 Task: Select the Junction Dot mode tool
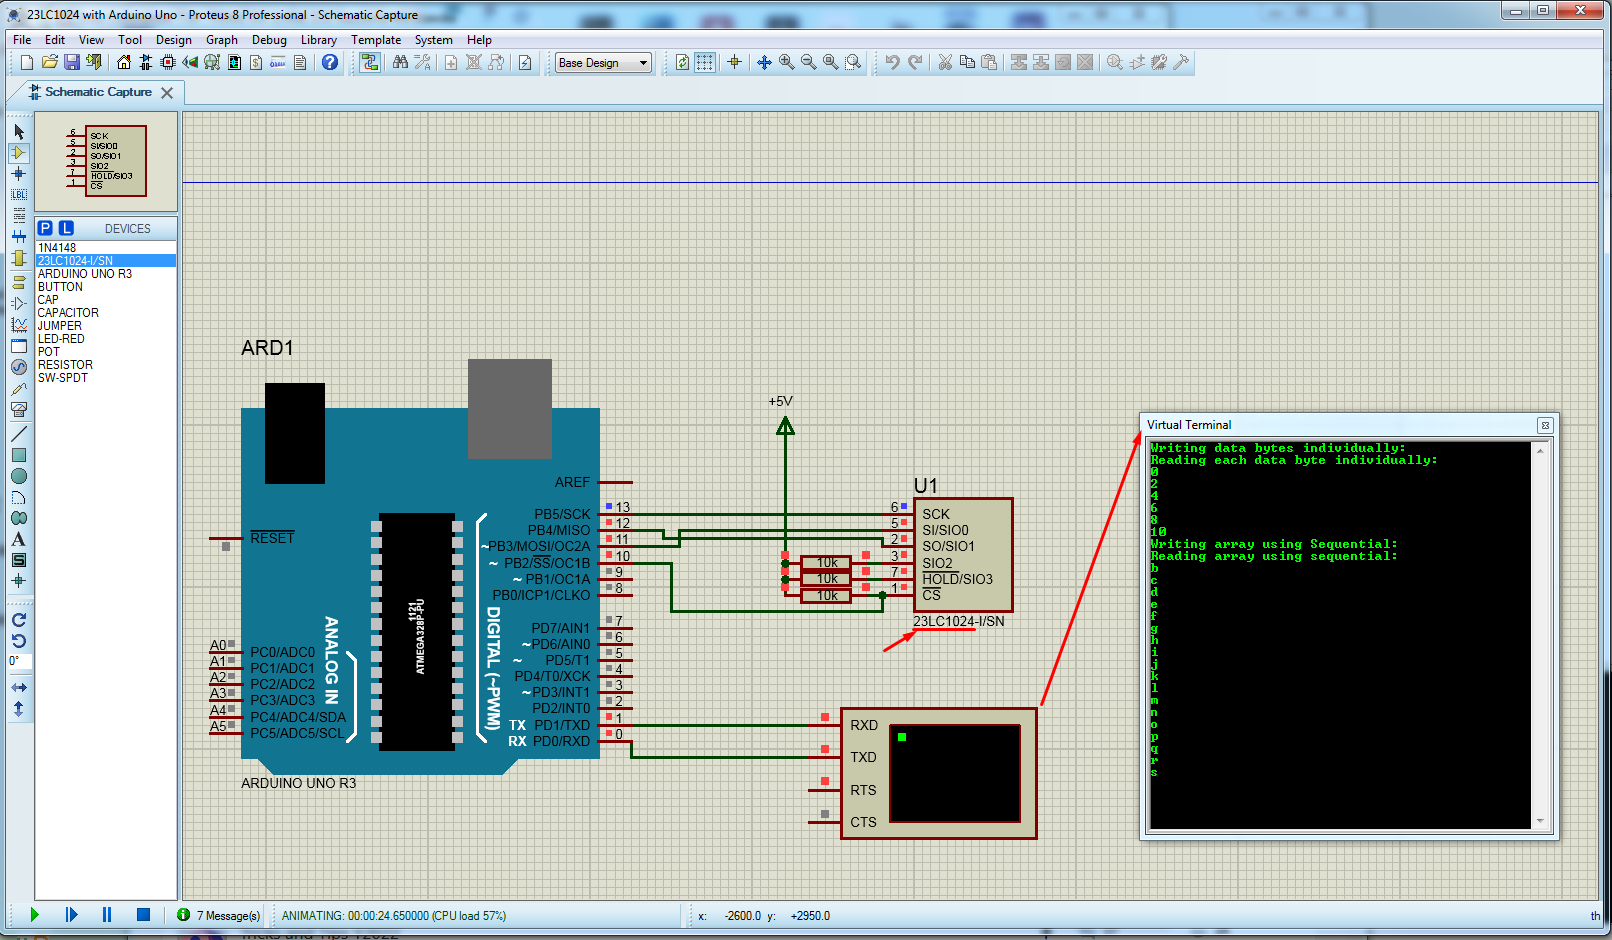click(x=19, y=174)
